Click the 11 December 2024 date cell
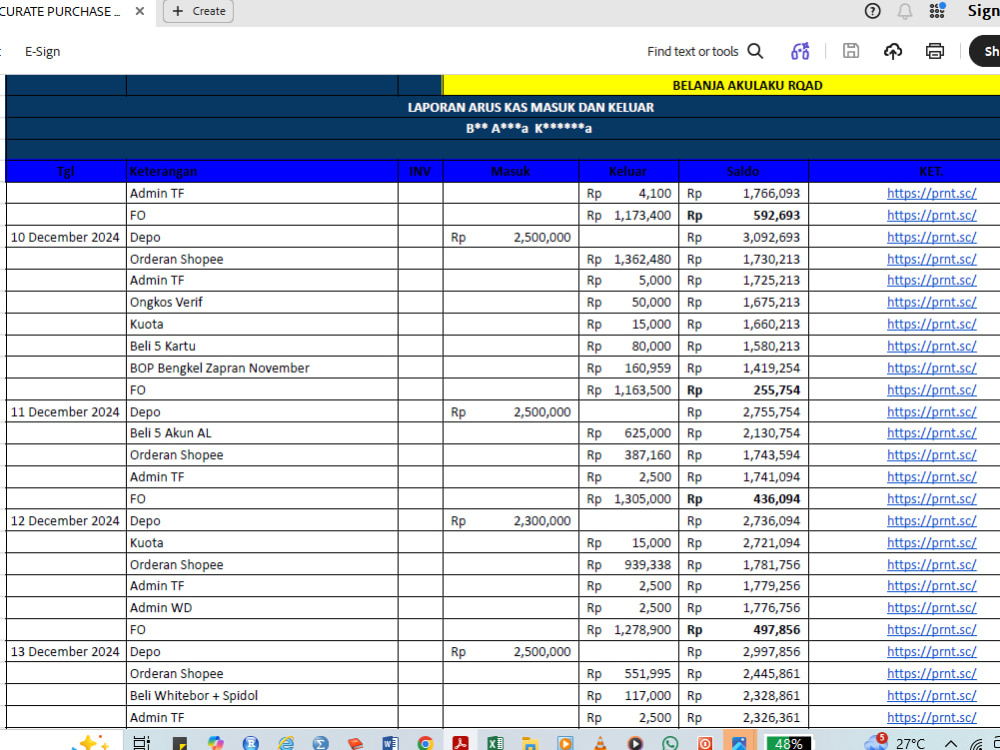Screen dimensions: 1000x750 65,412
